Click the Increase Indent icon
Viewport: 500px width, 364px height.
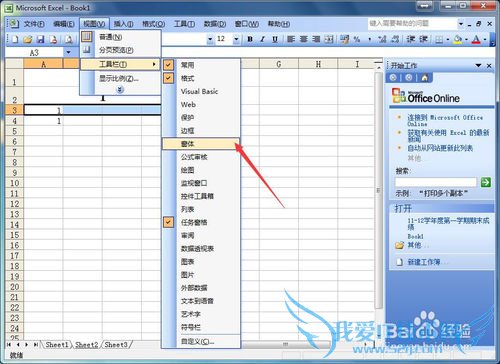tap(423, 39)
